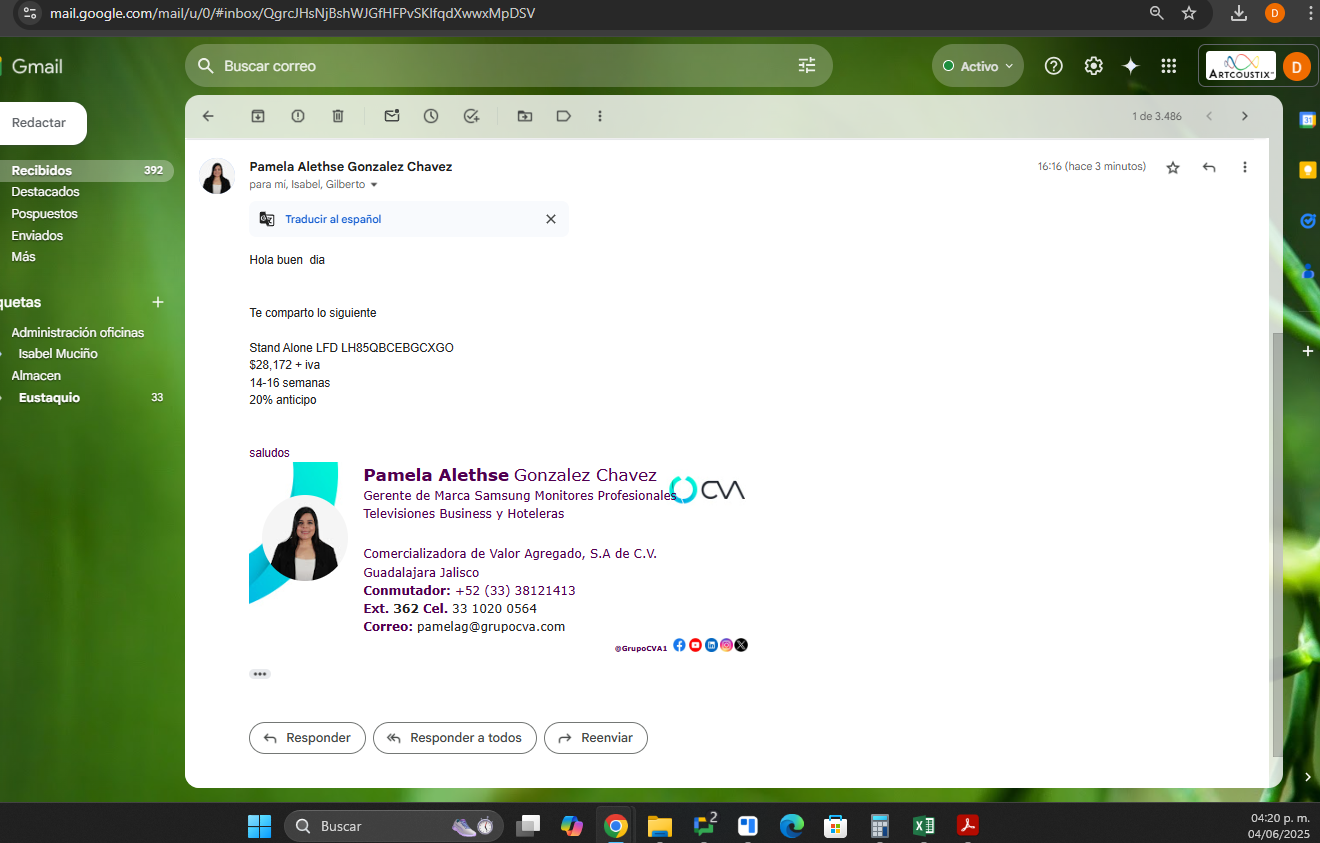Delete the email with the trash icon
Viewport: 1320px width, 843px height.
pos(338,116)
